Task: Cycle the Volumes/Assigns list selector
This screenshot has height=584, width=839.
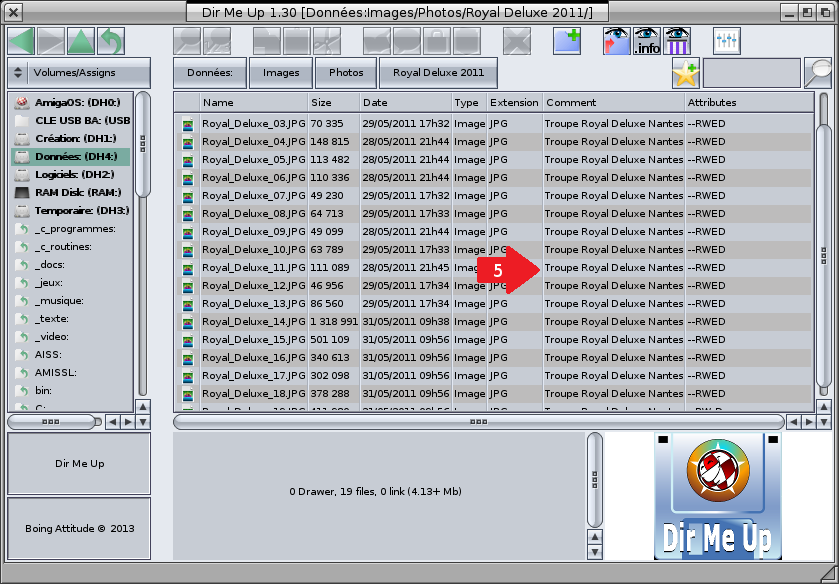Action: (x=79, y=73)
